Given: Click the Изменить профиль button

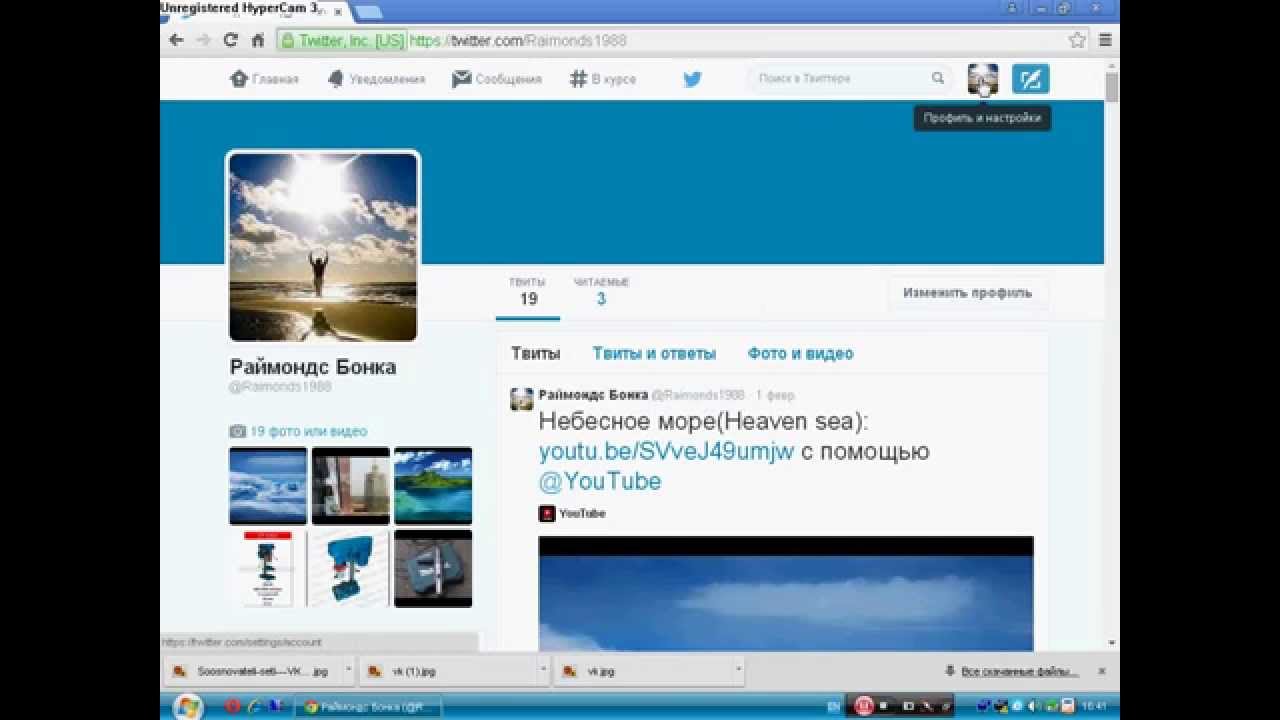Looking at the screenshot, I should 967,293.
